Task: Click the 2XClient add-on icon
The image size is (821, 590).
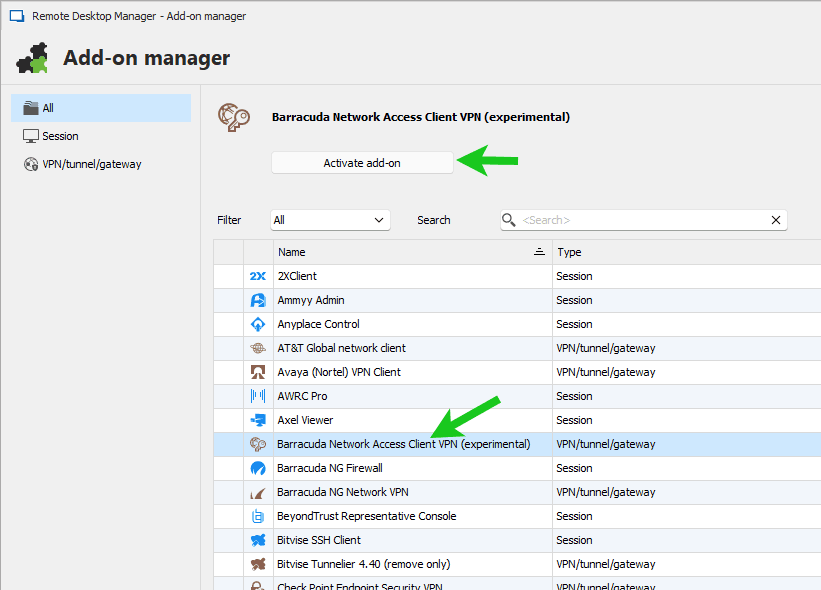Action: (257, 276)
